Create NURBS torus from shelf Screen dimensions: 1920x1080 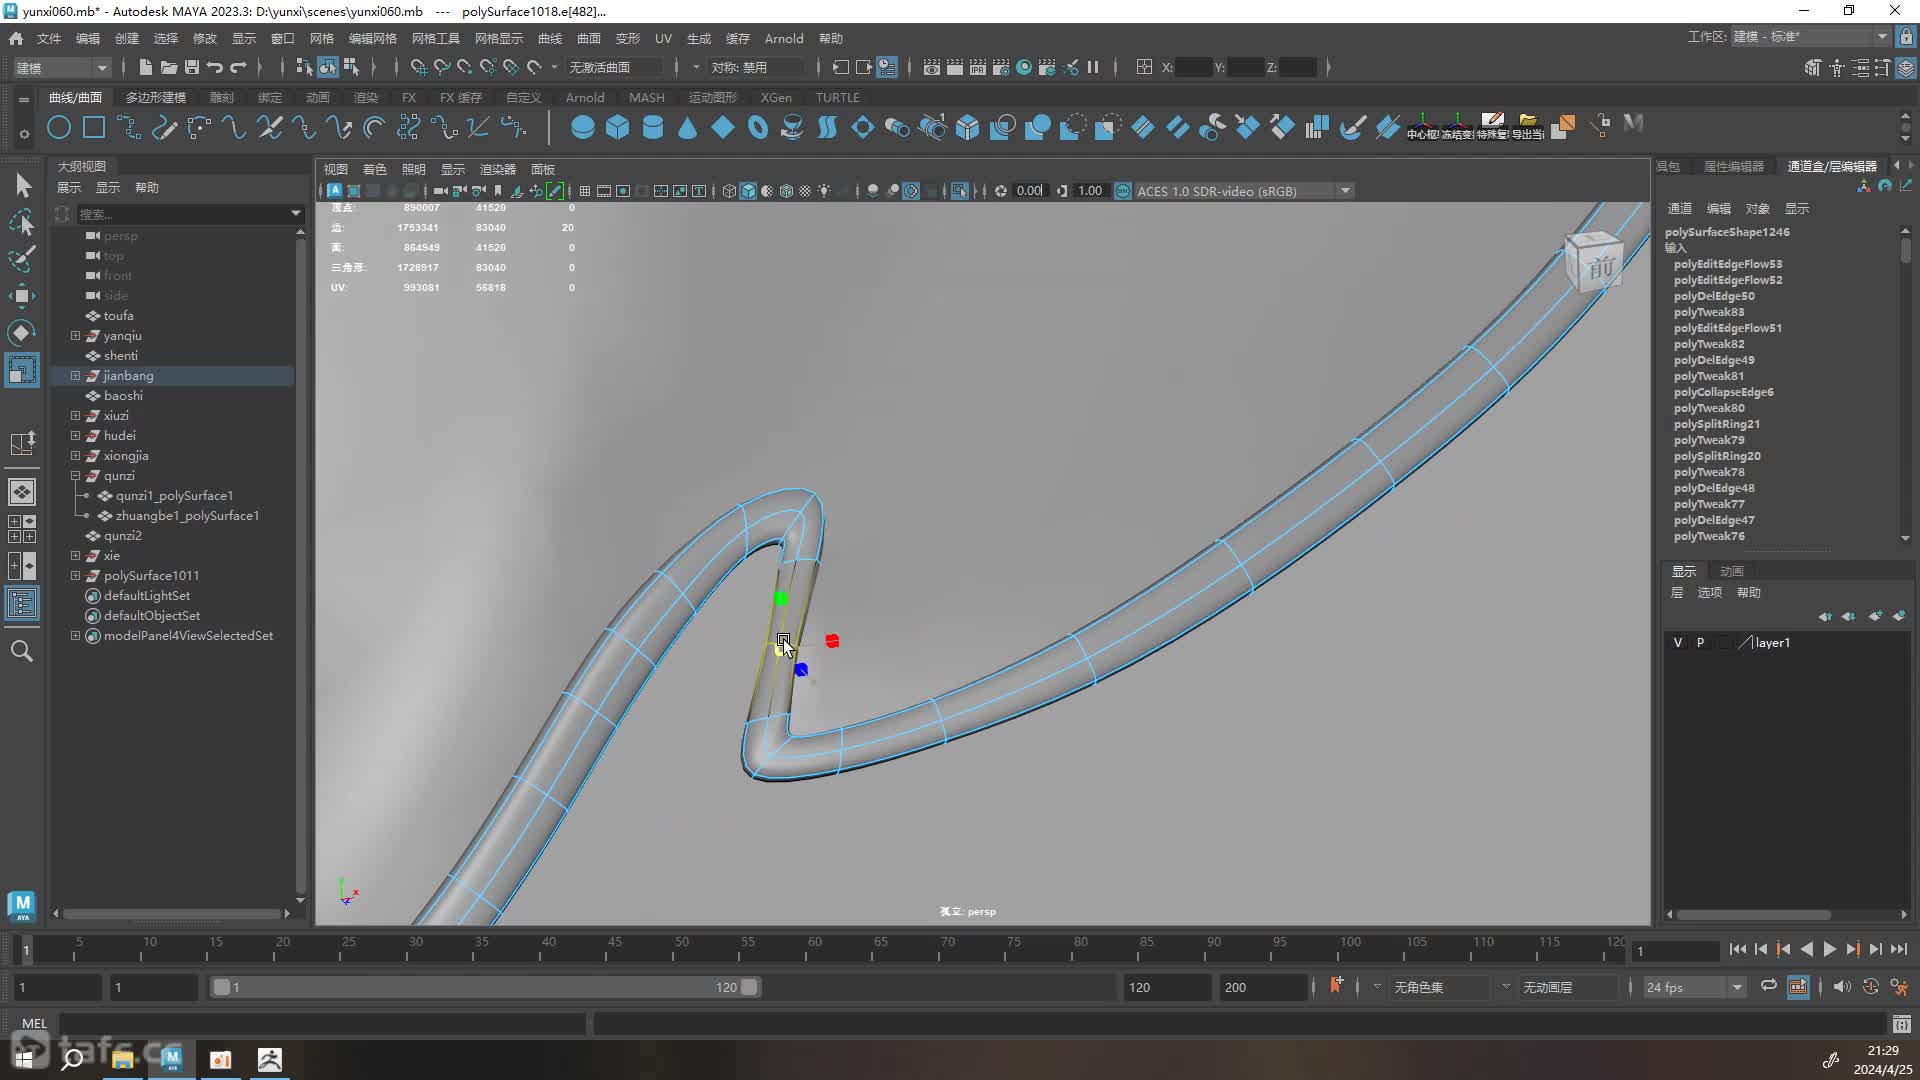[x=757, y=127]
